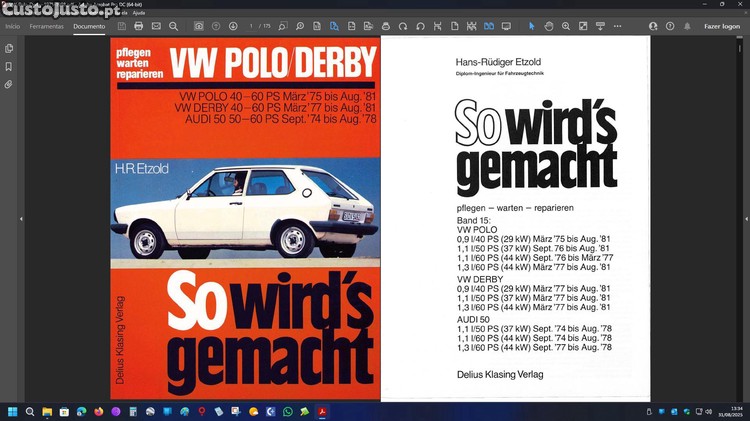Select the hand pan tool
This screenshot has width=750, height=421.
click(x=548, y=26)
